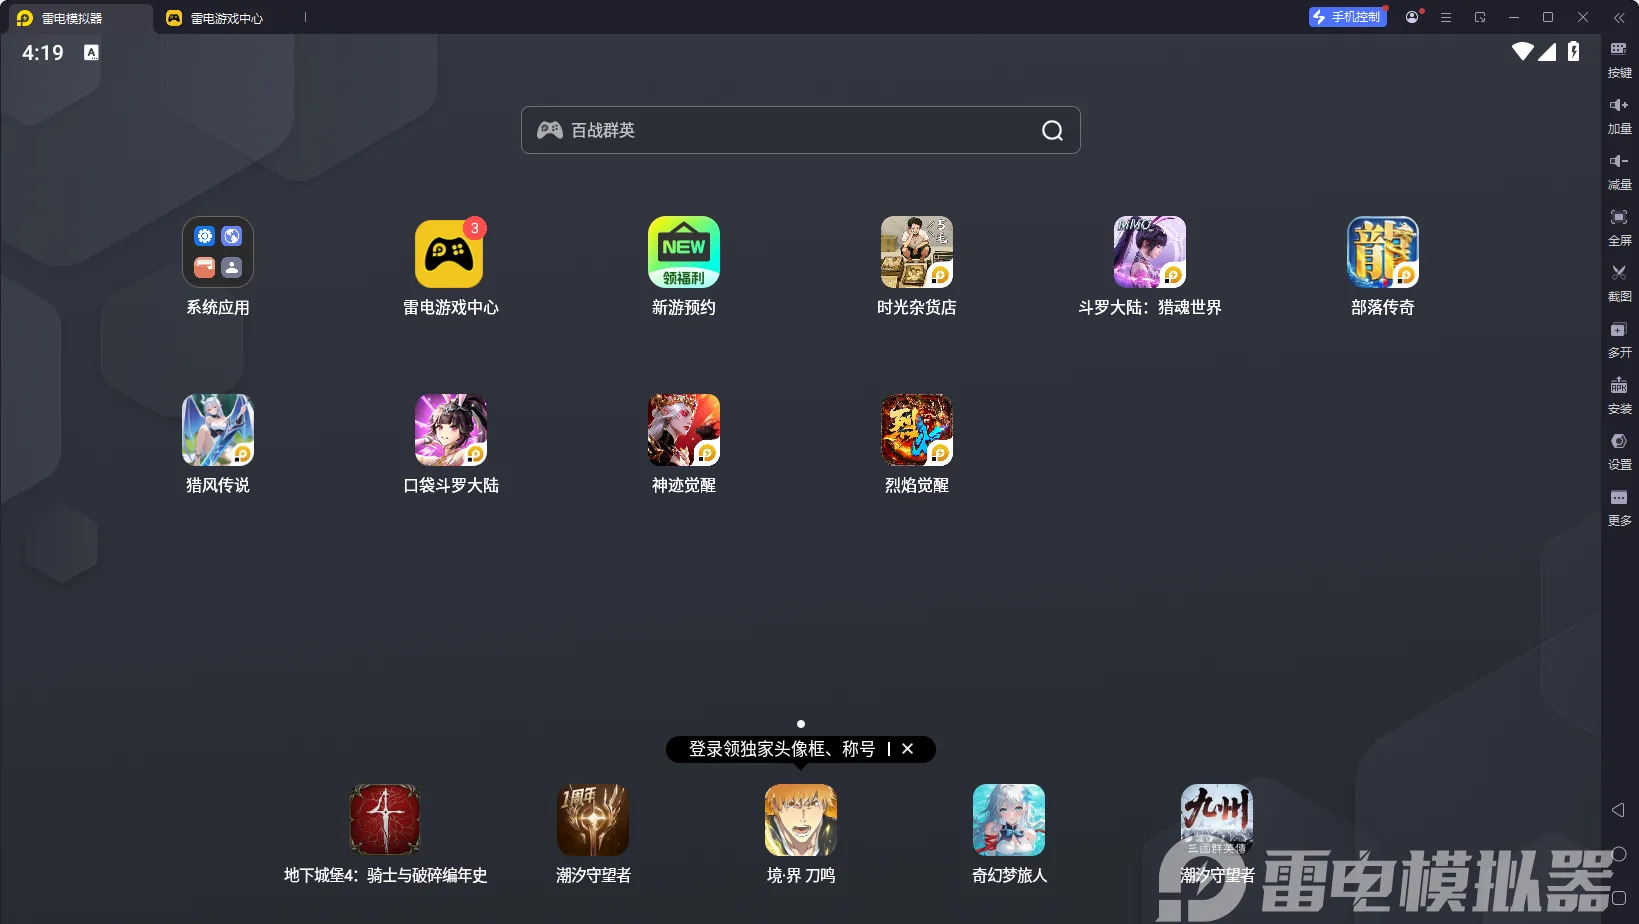Open the 新游预约 app

click(x=684, y=252)
